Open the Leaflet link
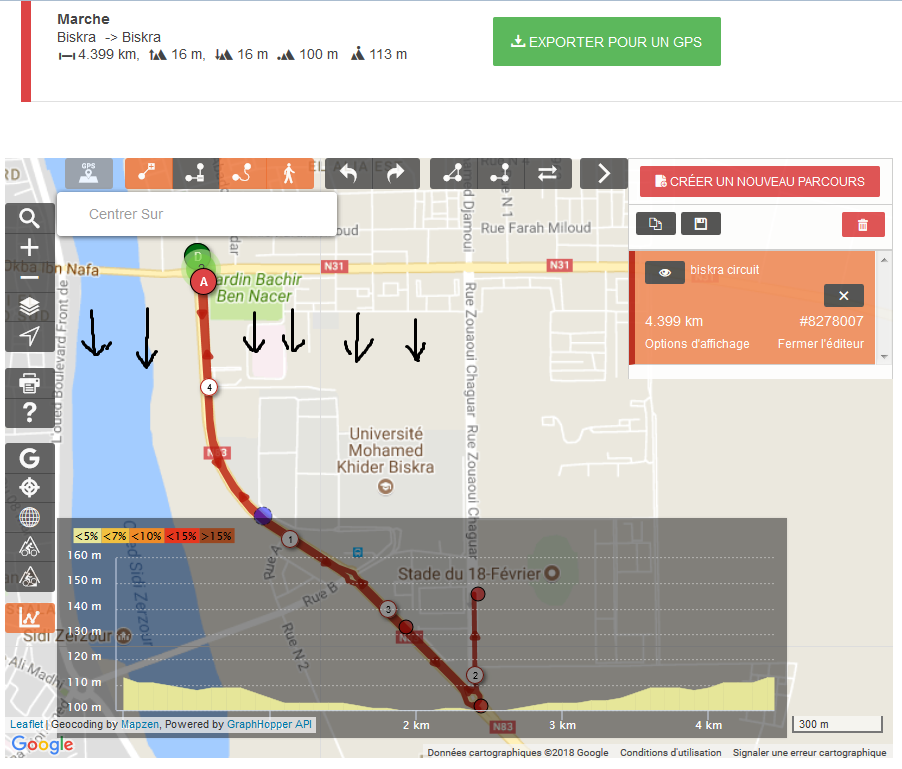The width and height of the screenshot is (902, 769). (x=26, y=724)
